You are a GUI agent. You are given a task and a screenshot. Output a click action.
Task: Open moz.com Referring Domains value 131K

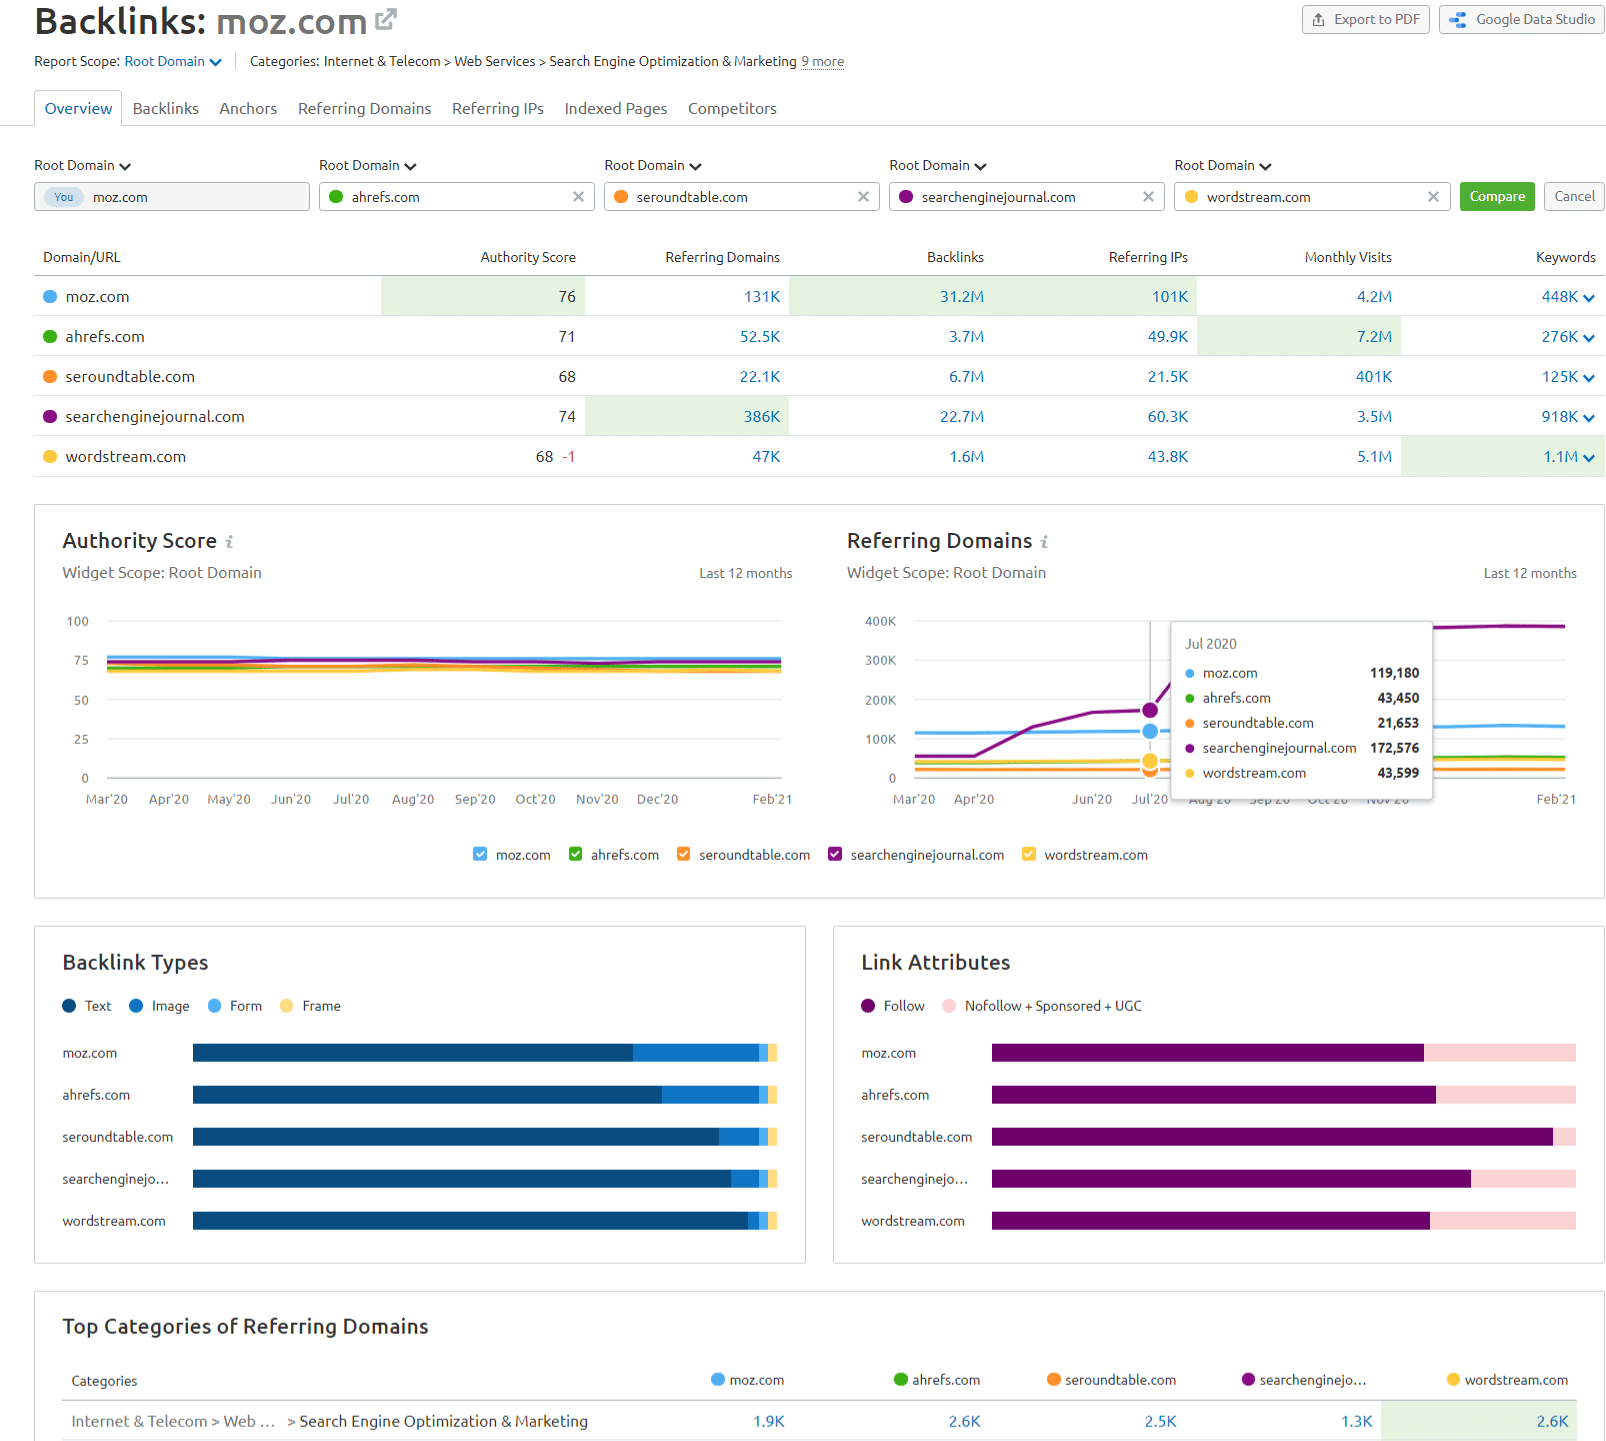tap(762, 297)
